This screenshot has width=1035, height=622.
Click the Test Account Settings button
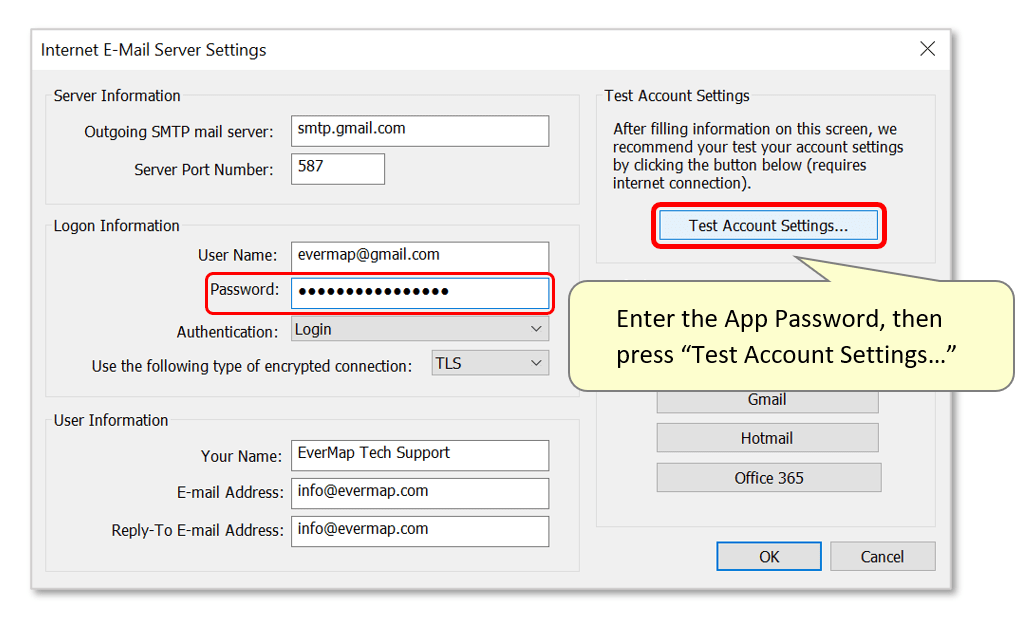(x=768, y=226)
